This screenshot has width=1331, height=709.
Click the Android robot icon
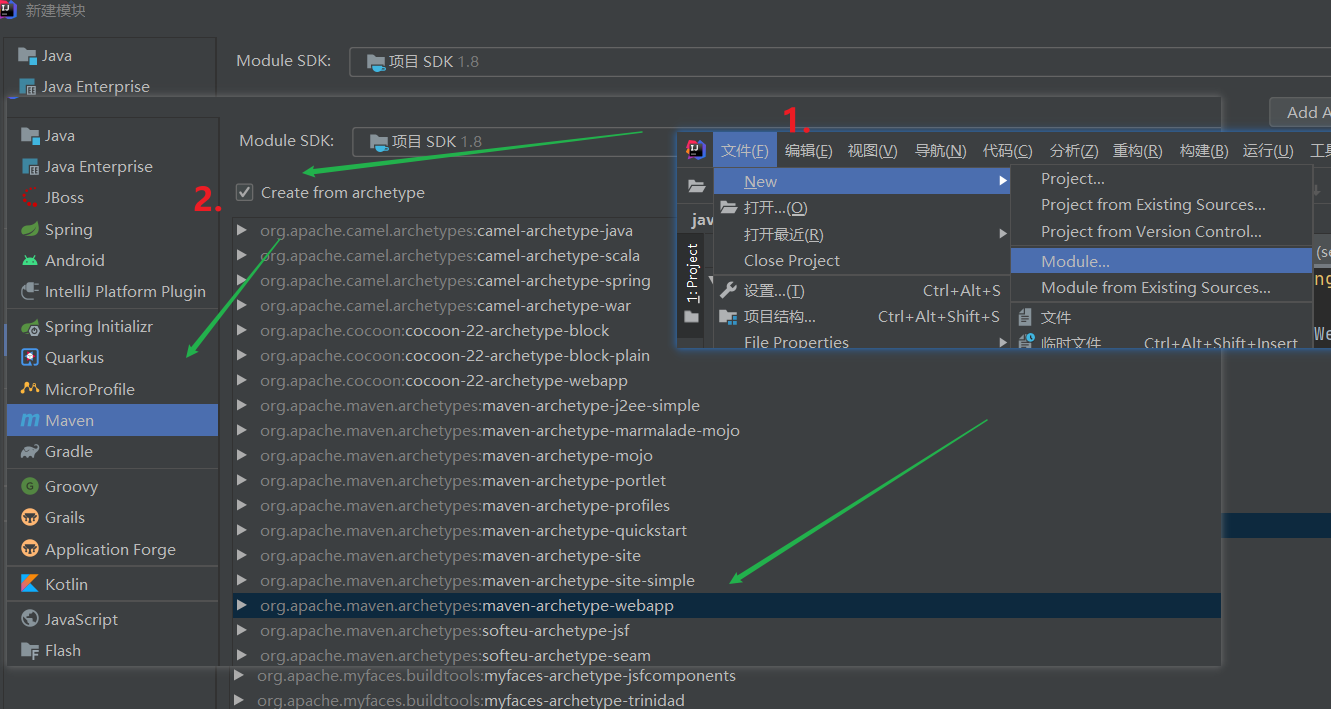pos(29,260)
